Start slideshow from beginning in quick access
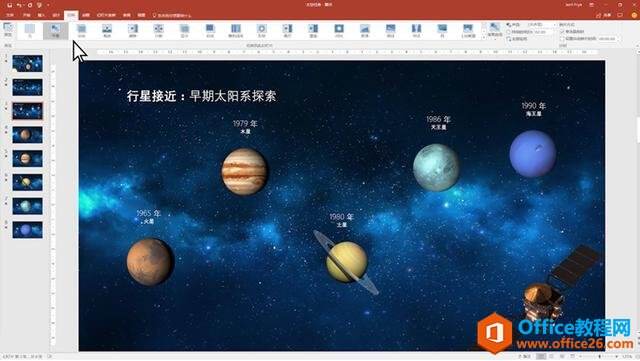Viewport: 640px width, 361px height. [x=39, y=5]
